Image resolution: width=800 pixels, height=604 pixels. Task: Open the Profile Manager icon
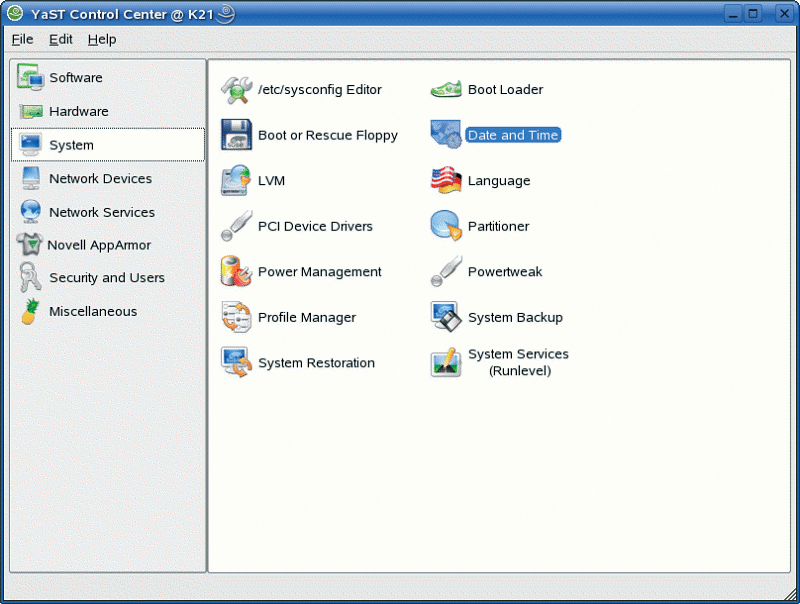(236, 317)
